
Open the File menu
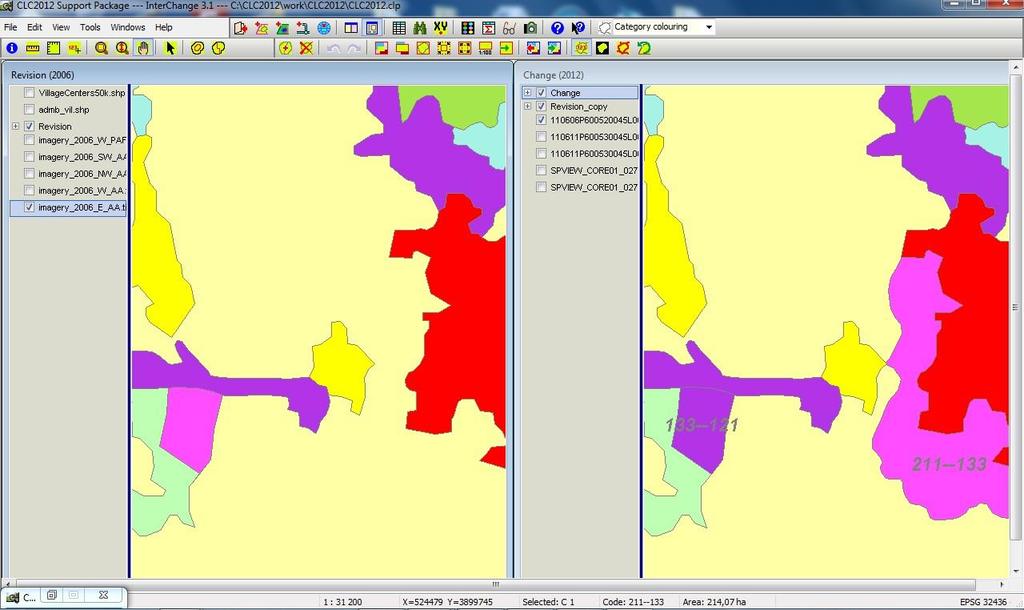tap(10, 27)
